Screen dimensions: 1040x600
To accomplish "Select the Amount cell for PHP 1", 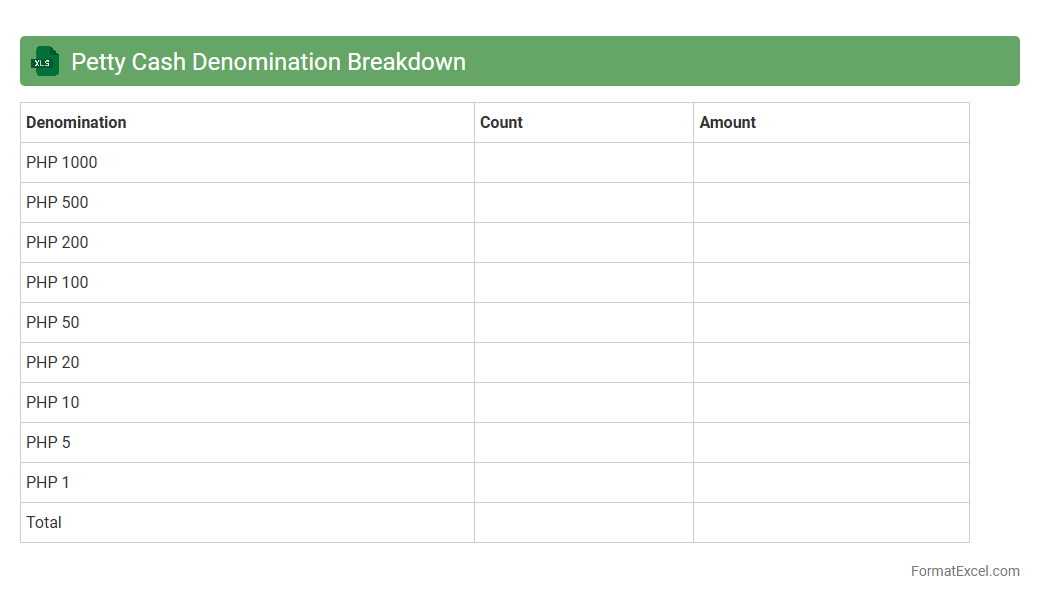I will click(830, 482).
